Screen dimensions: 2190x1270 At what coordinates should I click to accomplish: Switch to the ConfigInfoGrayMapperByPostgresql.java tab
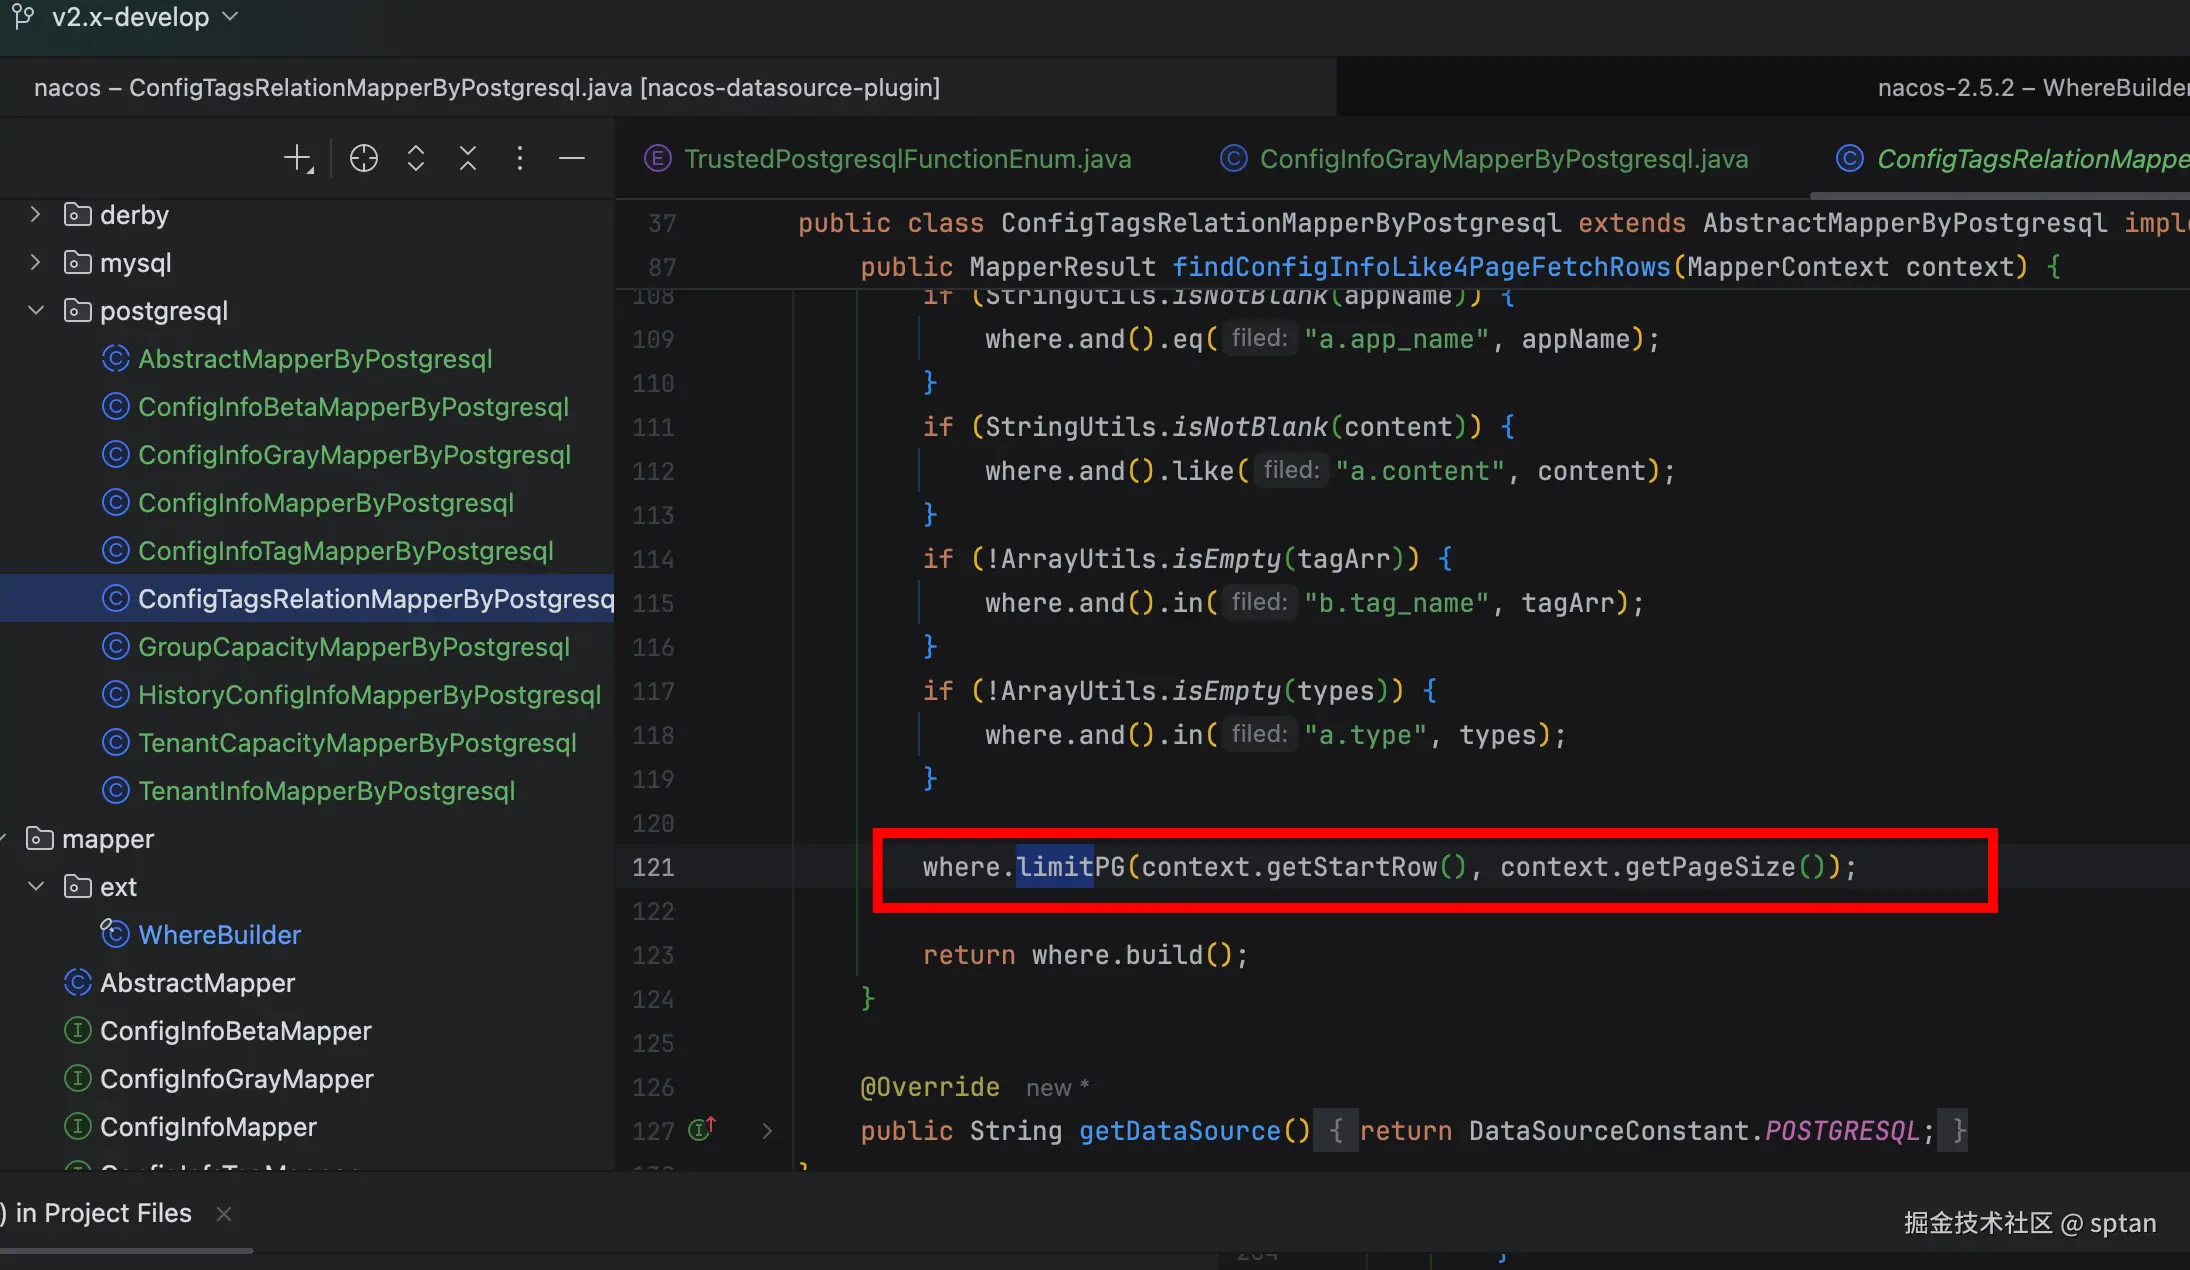pyautogui.click(x=1503, y=159)
